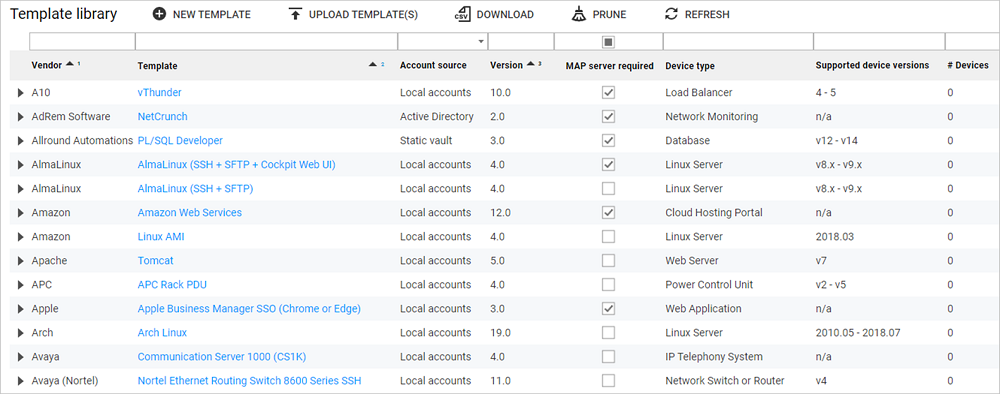Click the MAP server required filter checkbox
Image resolution: width=1000 pixels, height=394 pixels.
point(609,41)
